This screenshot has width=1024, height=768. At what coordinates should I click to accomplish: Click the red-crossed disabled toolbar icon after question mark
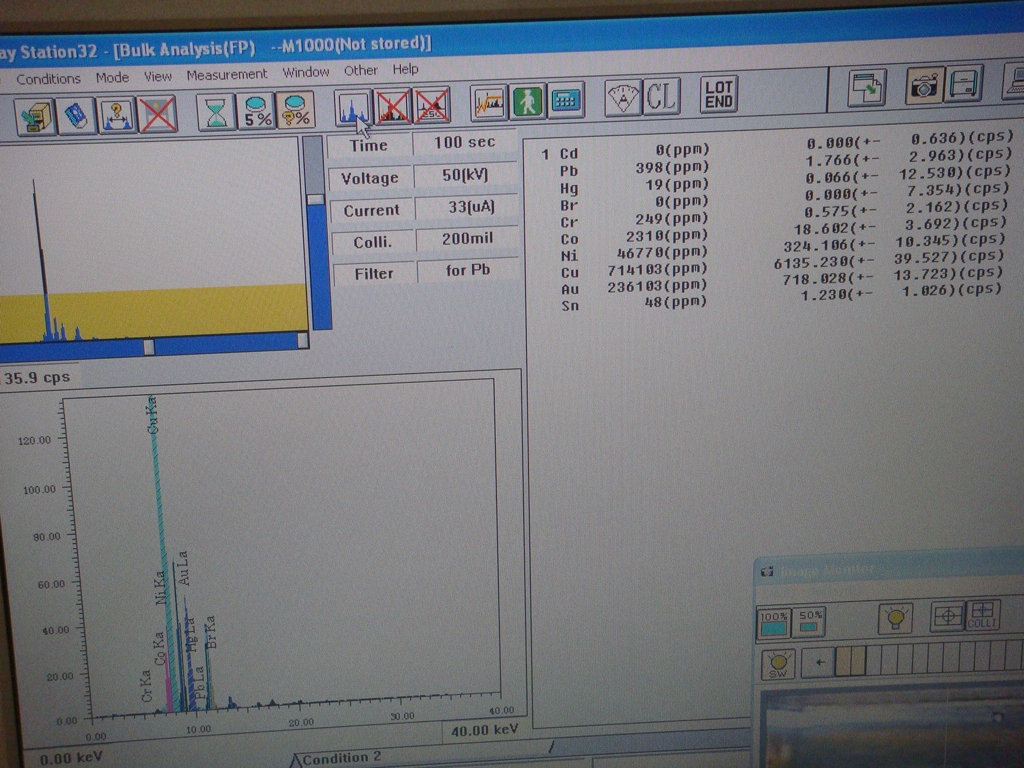tap(157, 114)
